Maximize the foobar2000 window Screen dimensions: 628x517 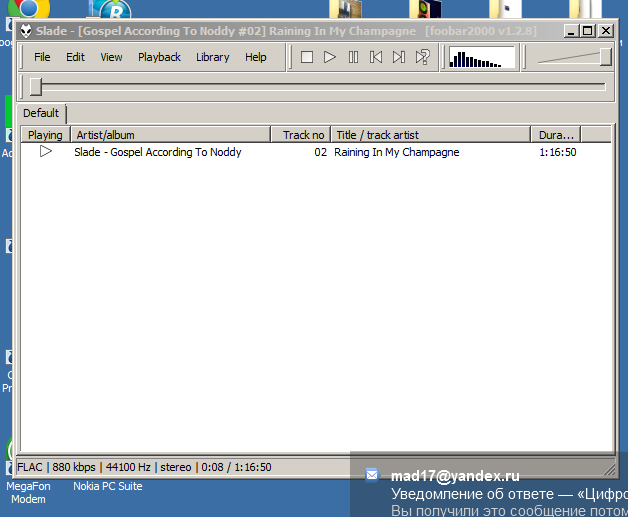coord(588,31)
